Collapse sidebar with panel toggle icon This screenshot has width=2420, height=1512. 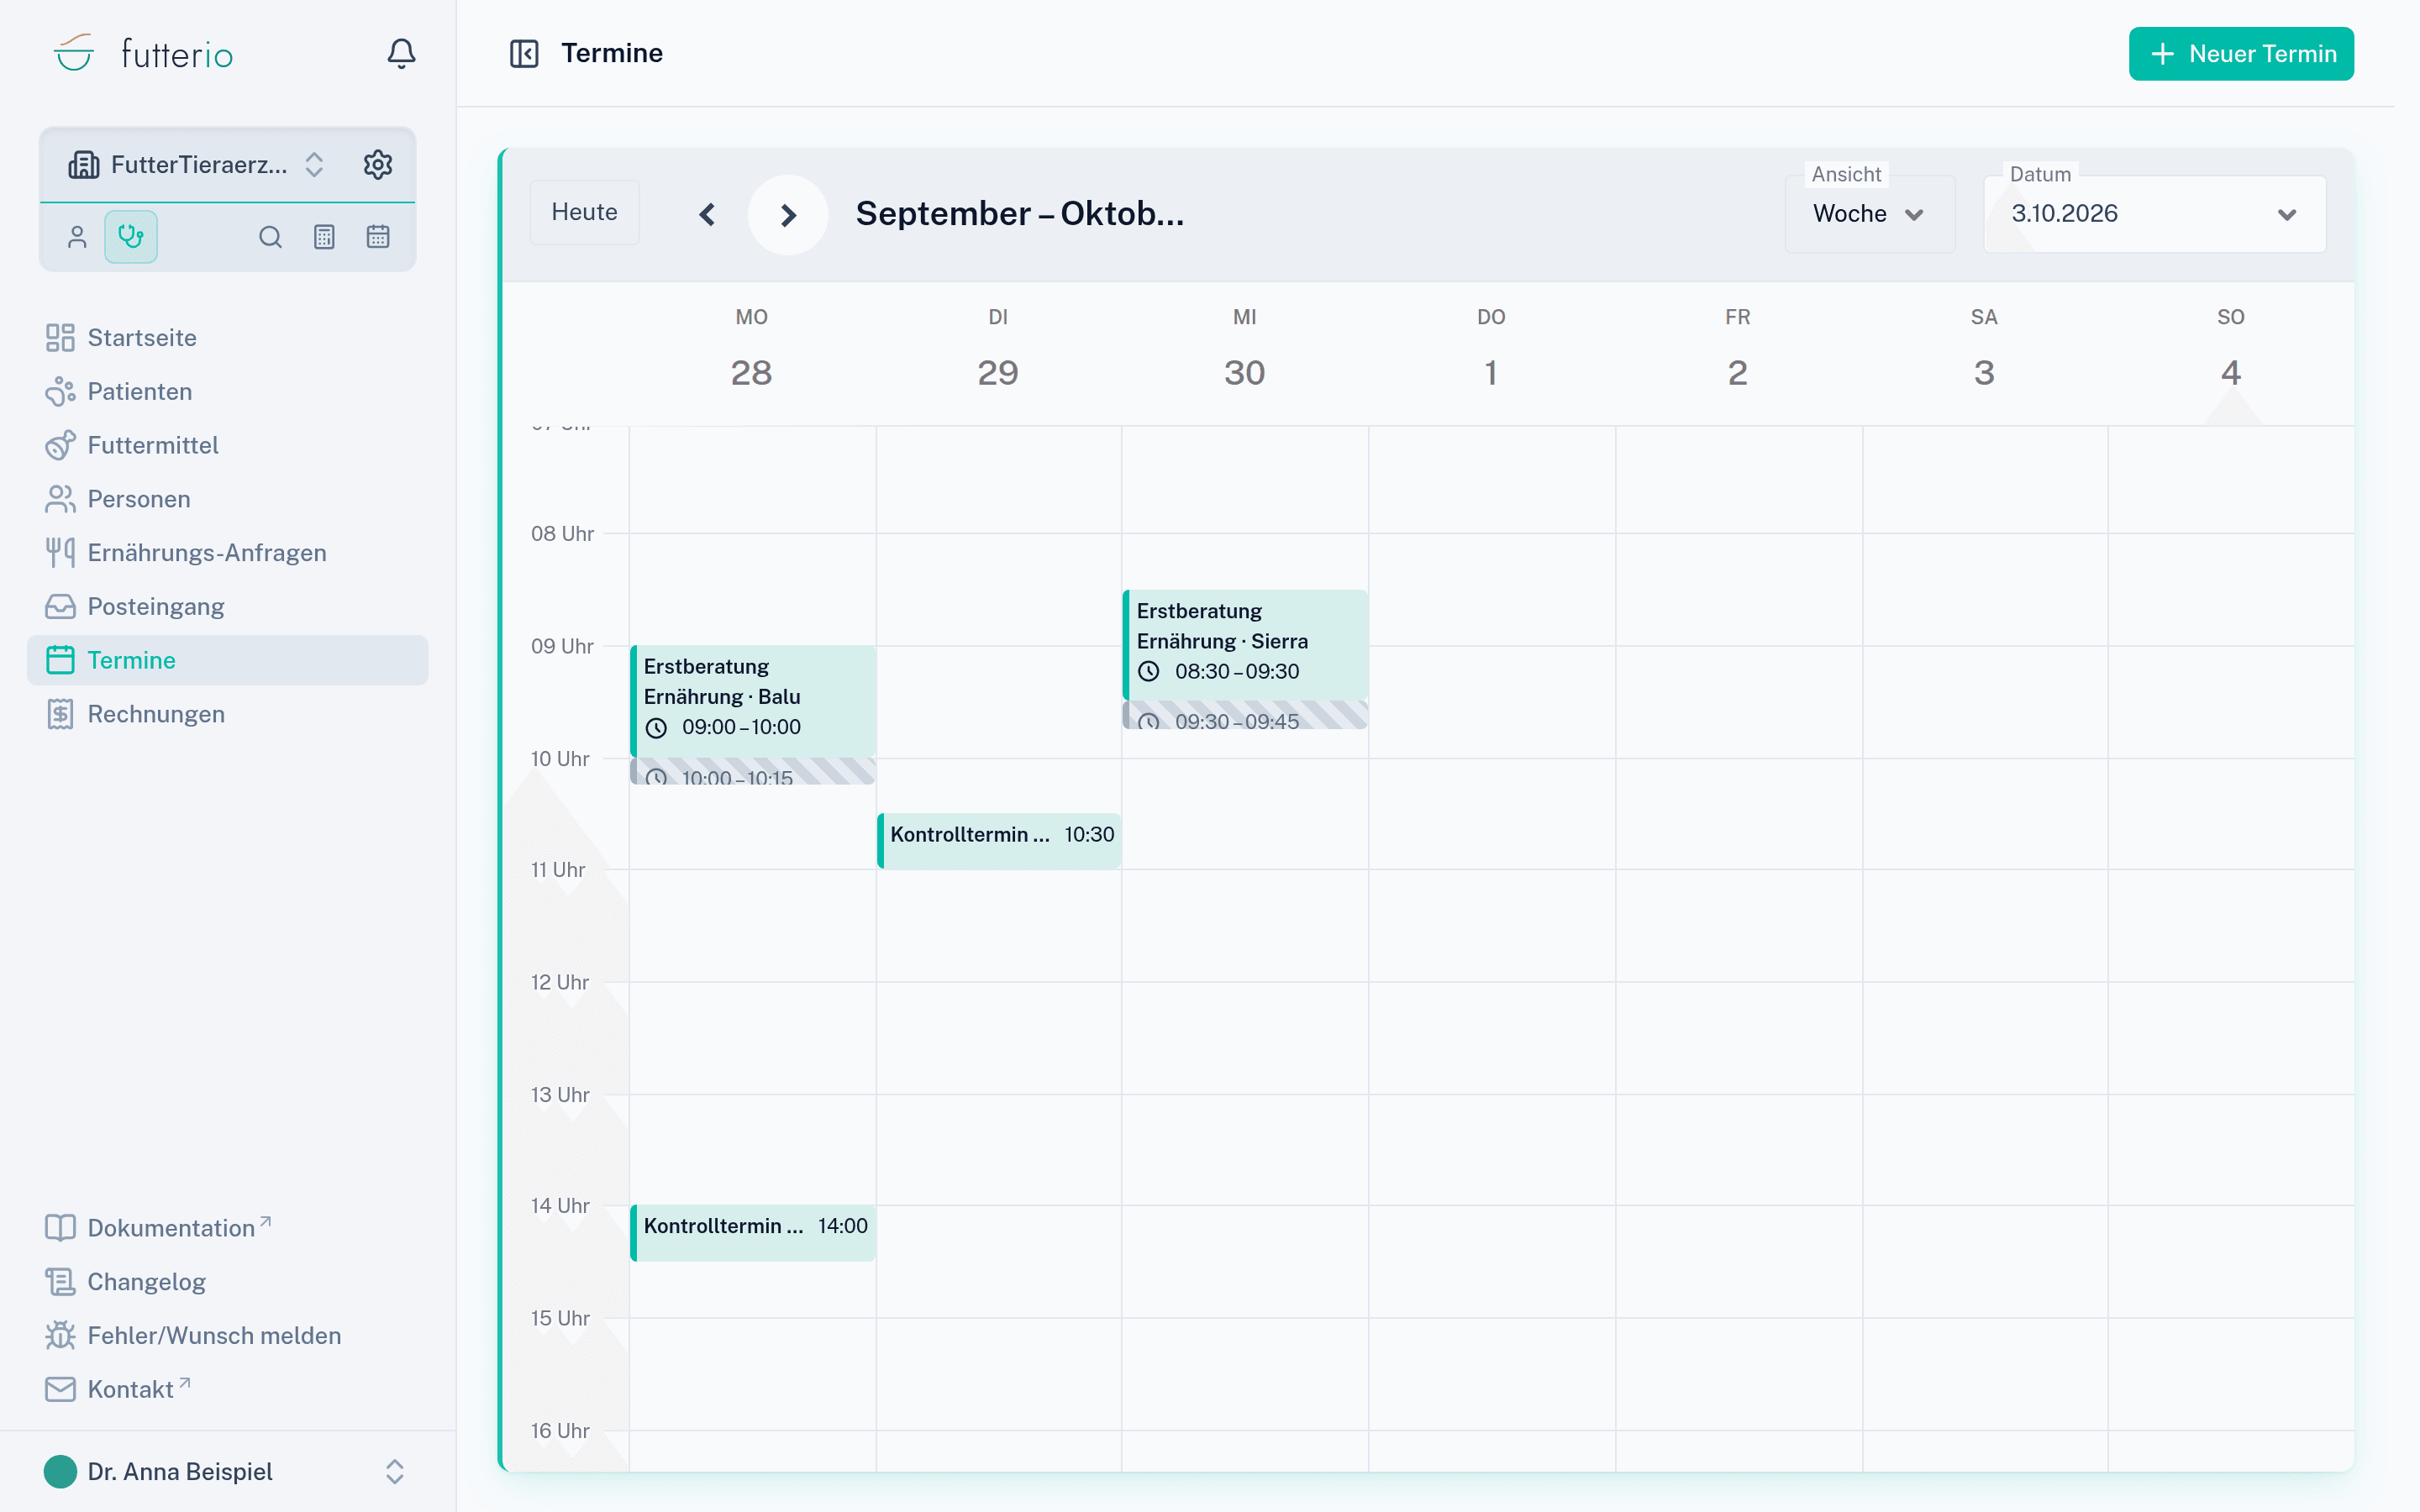(524, 53)
